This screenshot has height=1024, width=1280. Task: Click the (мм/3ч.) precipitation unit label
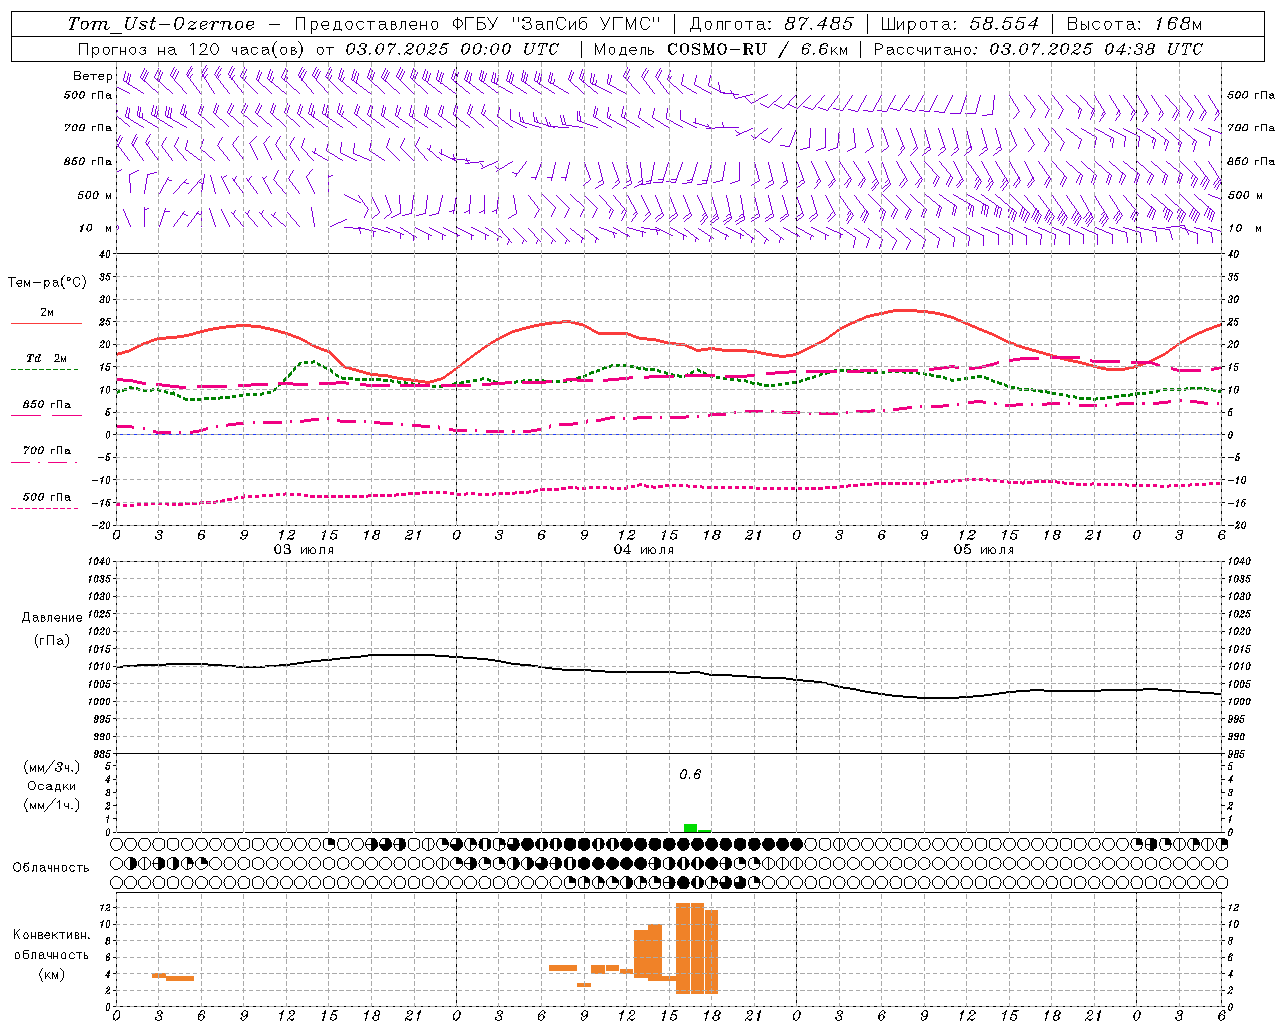[51, 767]
